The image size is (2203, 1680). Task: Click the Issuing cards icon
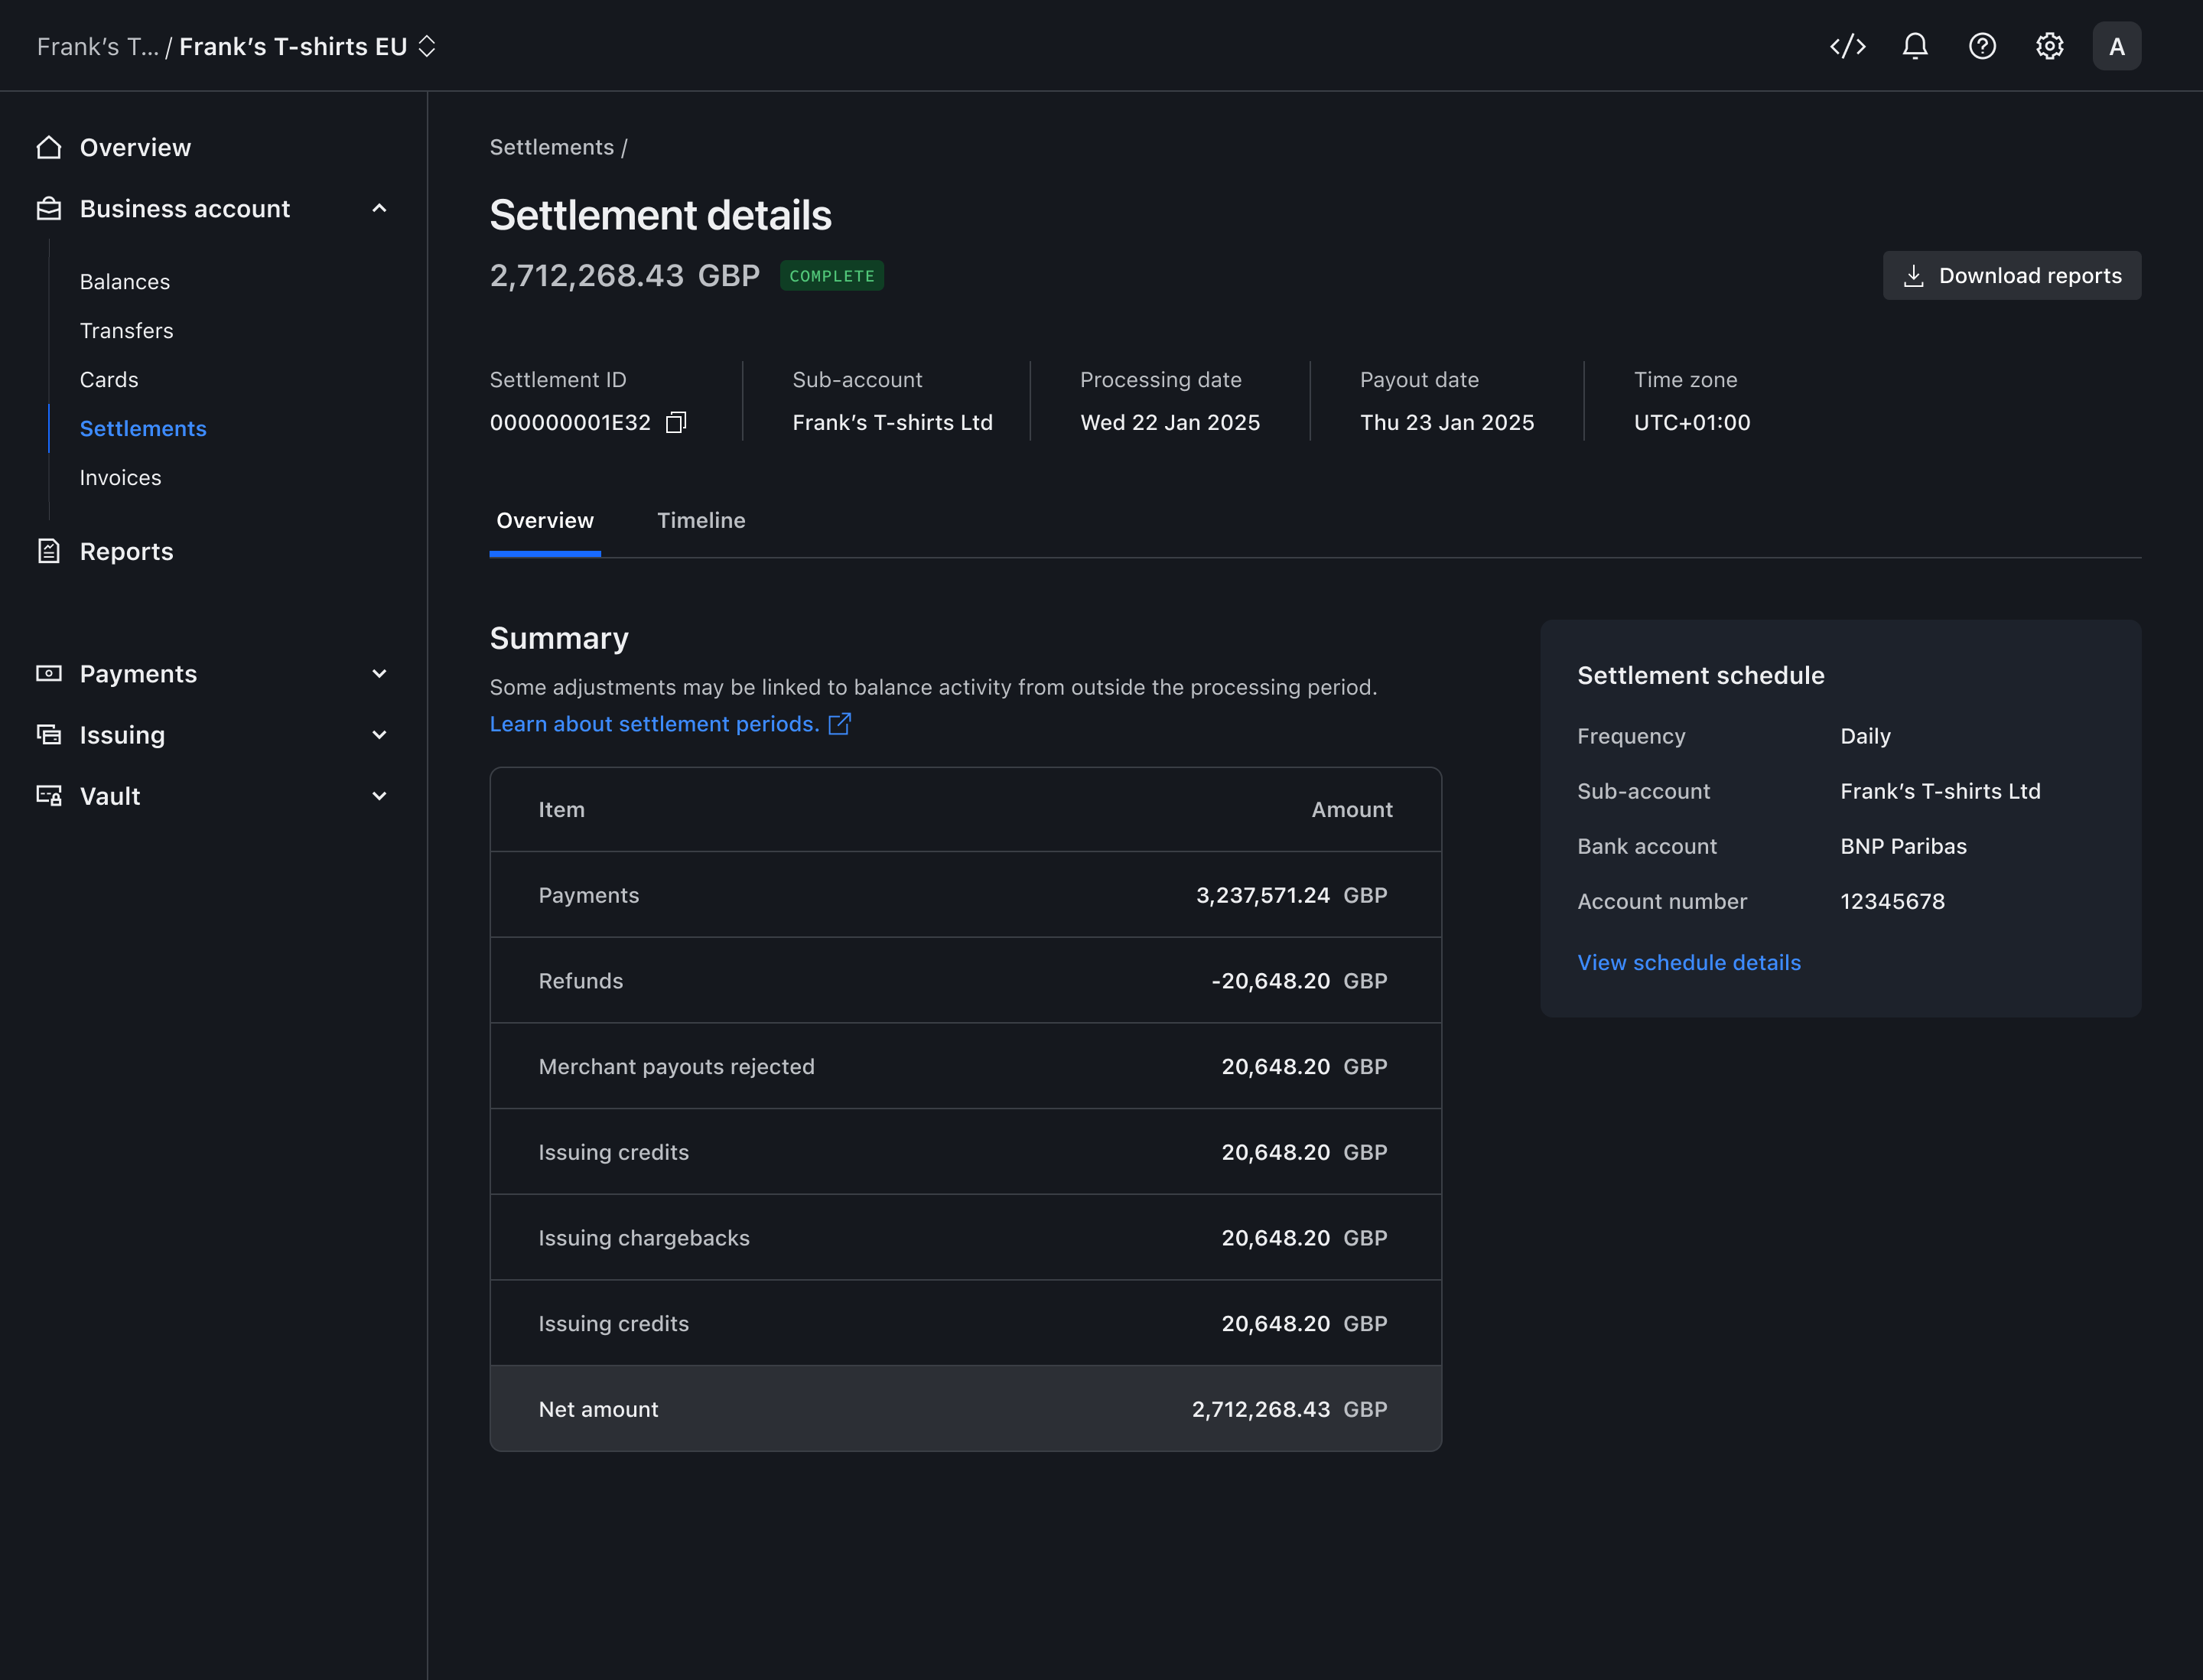tap(48, 735)
